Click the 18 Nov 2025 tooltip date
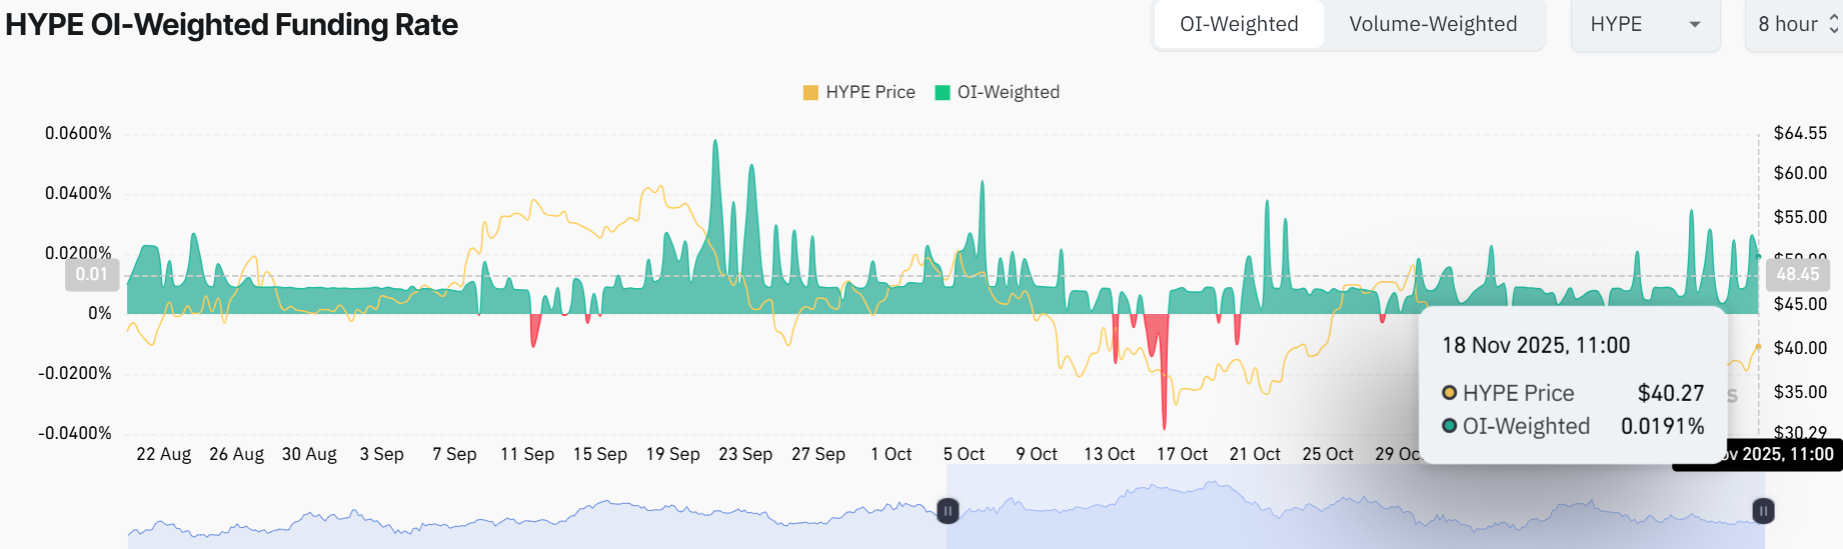Image resolution: width=1843 pixels, height=549 pixels. (1535, 345)
